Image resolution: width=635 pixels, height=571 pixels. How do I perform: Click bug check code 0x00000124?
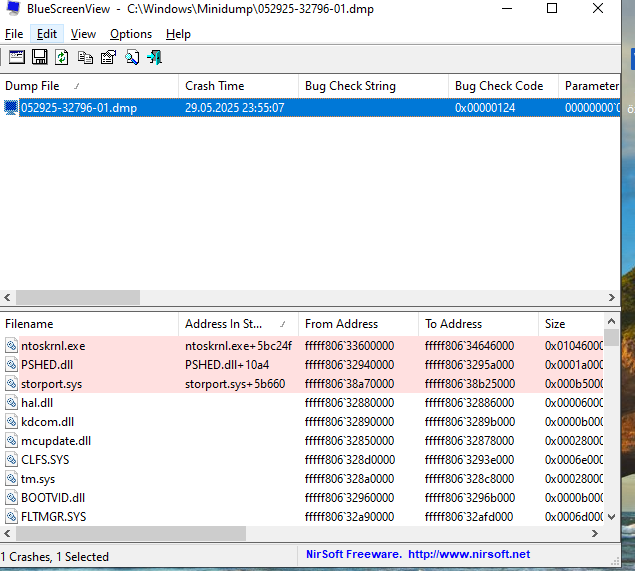[485, 108]
